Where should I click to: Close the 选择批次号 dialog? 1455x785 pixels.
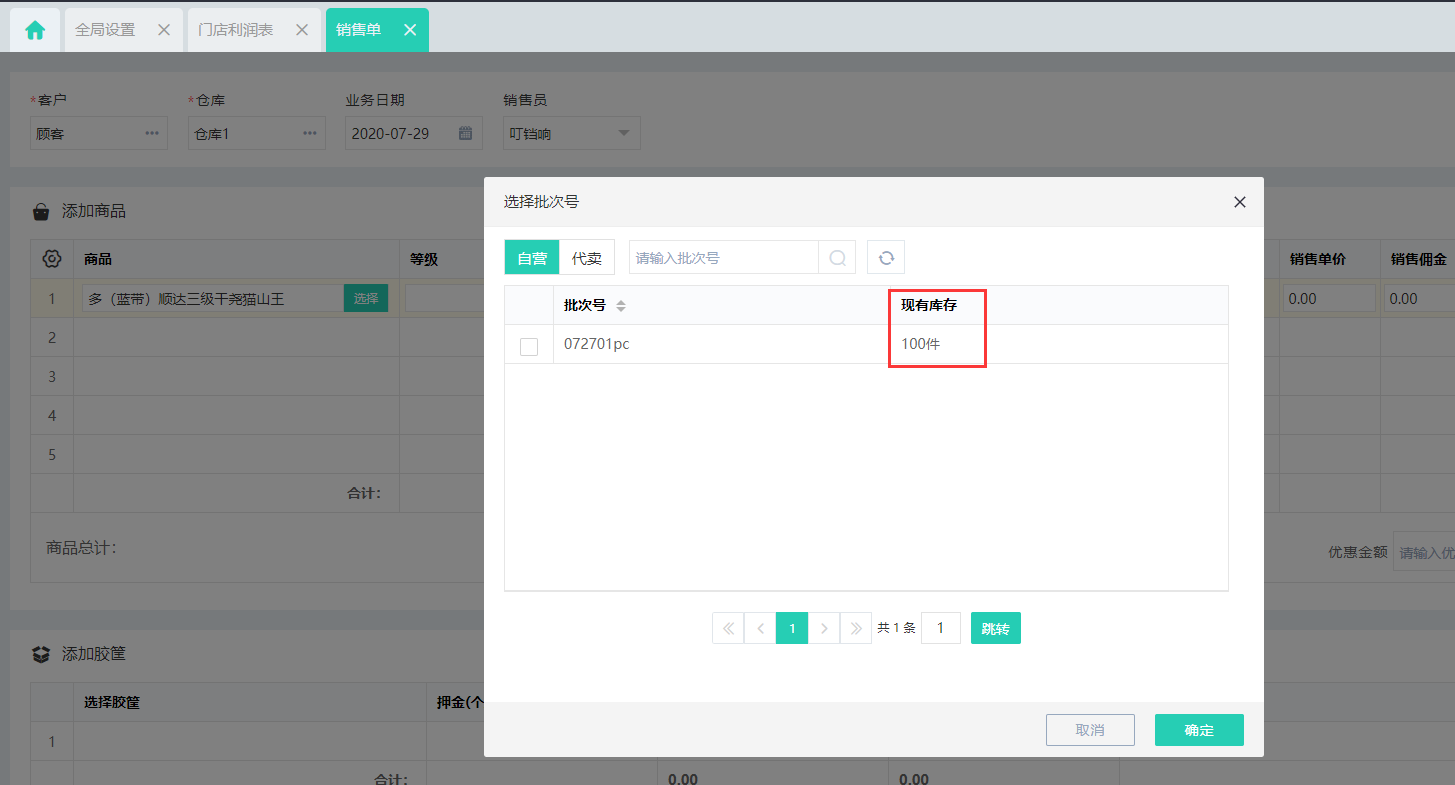pos(1240,202)
